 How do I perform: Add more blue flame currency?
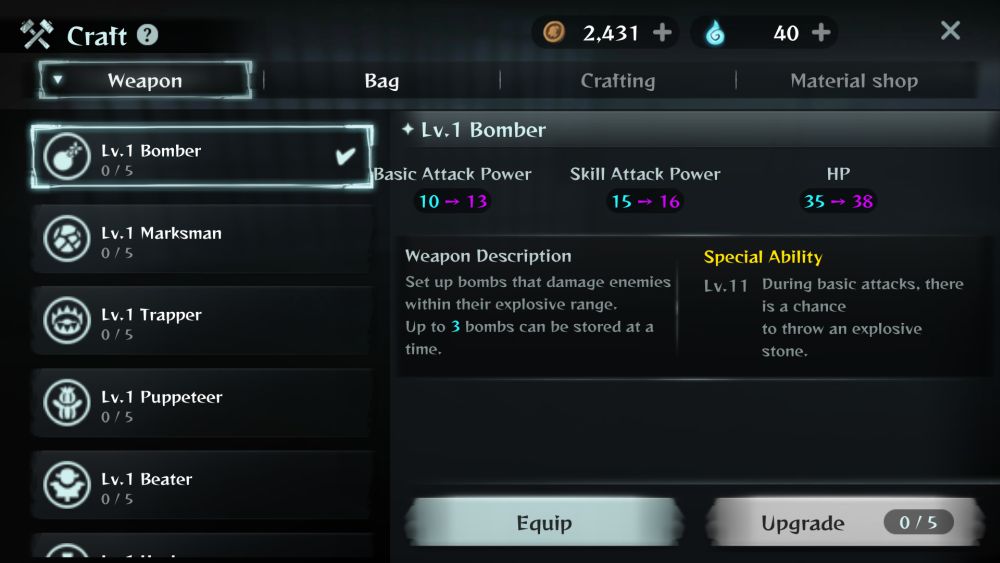tap(821, 32)
